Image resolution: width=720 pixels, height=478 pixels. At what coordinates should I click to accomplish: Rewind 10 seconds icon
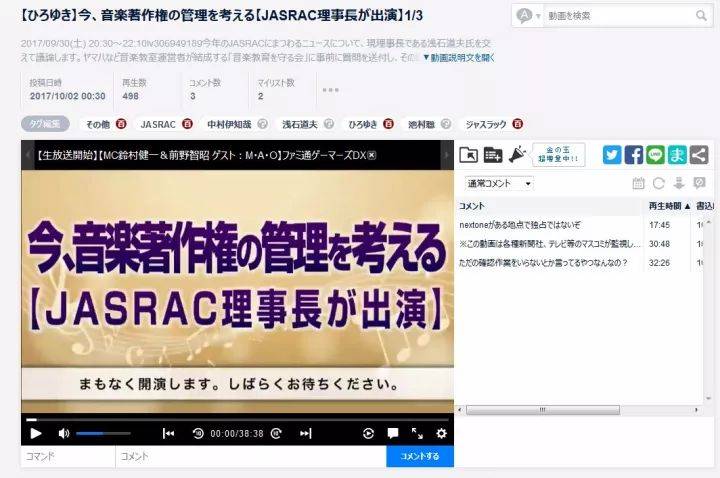(x=198, y=433)
